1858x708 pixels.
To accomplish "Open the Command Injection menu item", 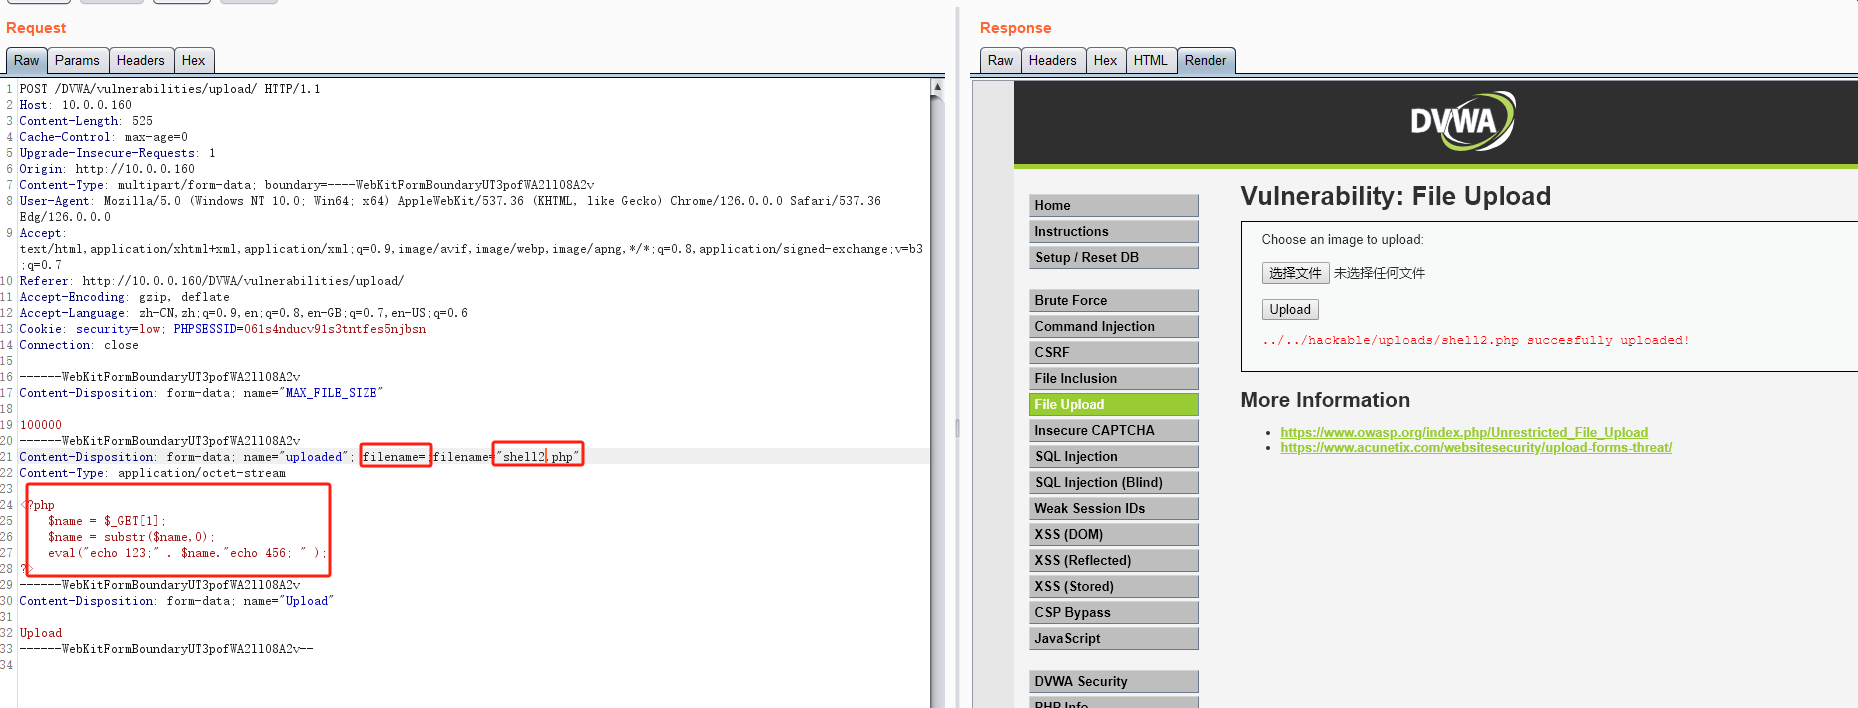I will point(1113,326).
